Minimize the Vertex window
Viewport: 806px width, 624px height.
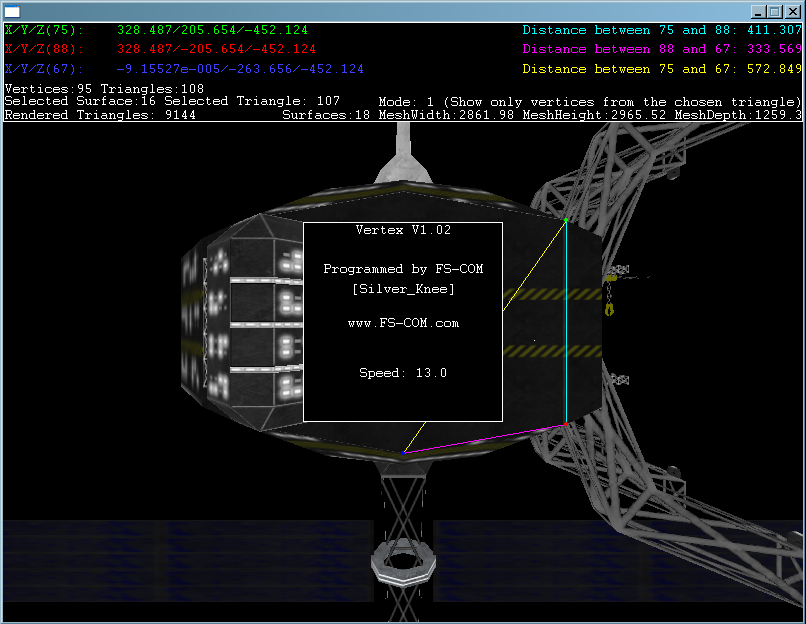pyautogui.click(x=758, y=11)
